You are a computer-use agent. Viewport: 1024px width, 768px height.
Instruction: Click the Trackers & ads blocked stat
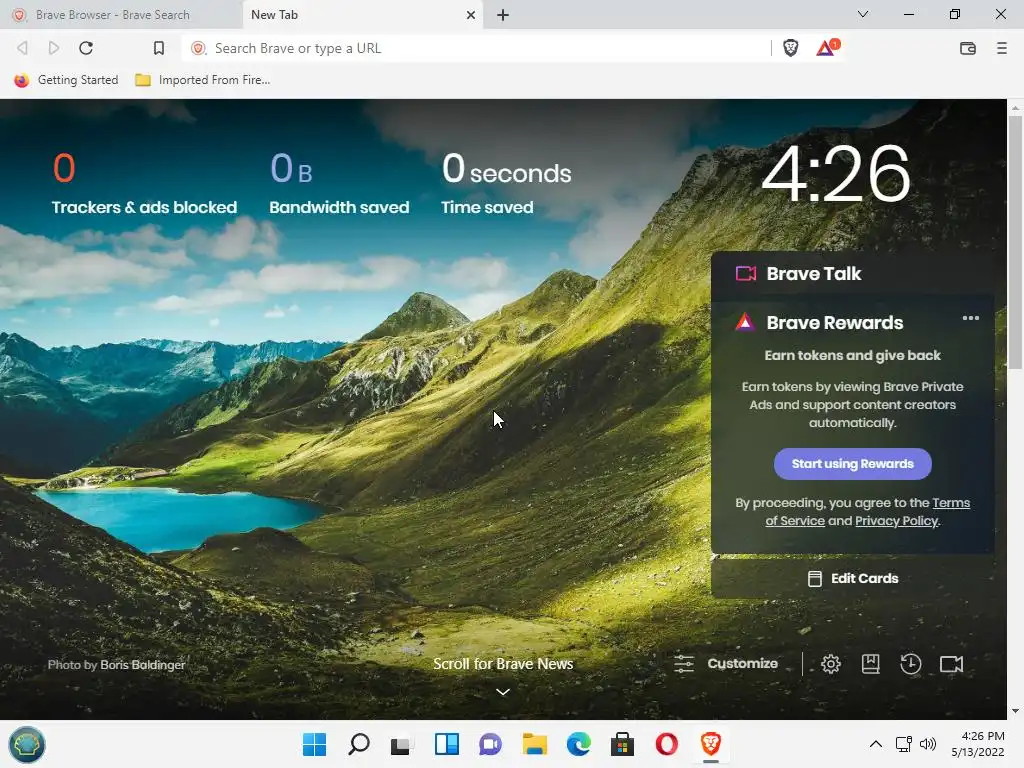144,183
